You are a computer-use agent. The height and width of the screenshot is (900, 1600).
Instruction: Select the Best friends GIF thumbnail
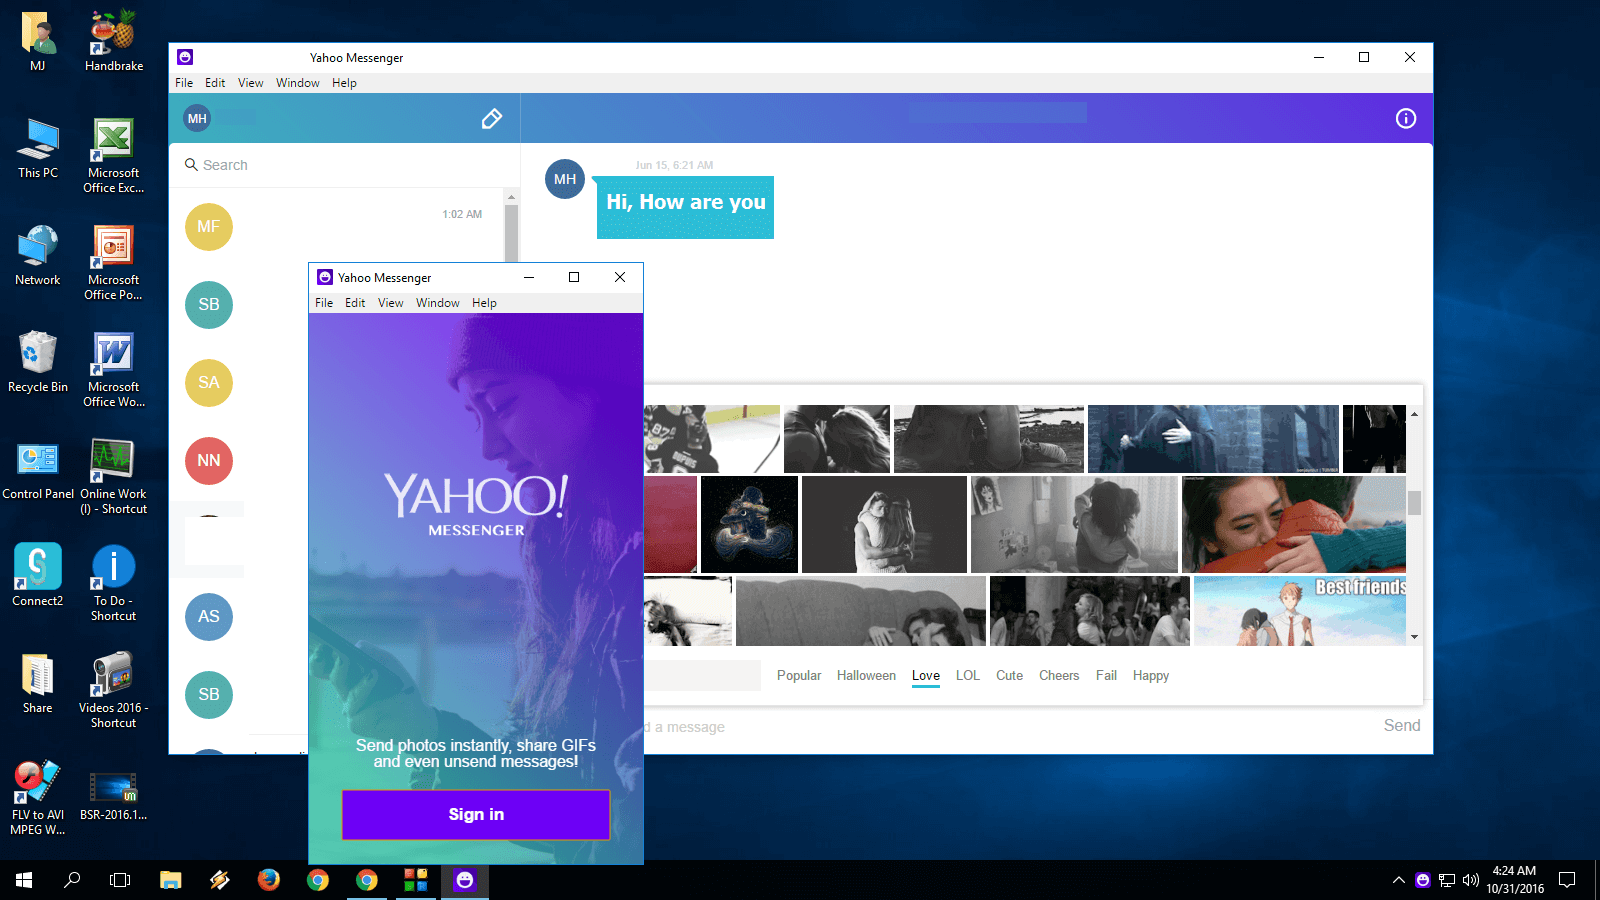click(x=1299, y=611)
